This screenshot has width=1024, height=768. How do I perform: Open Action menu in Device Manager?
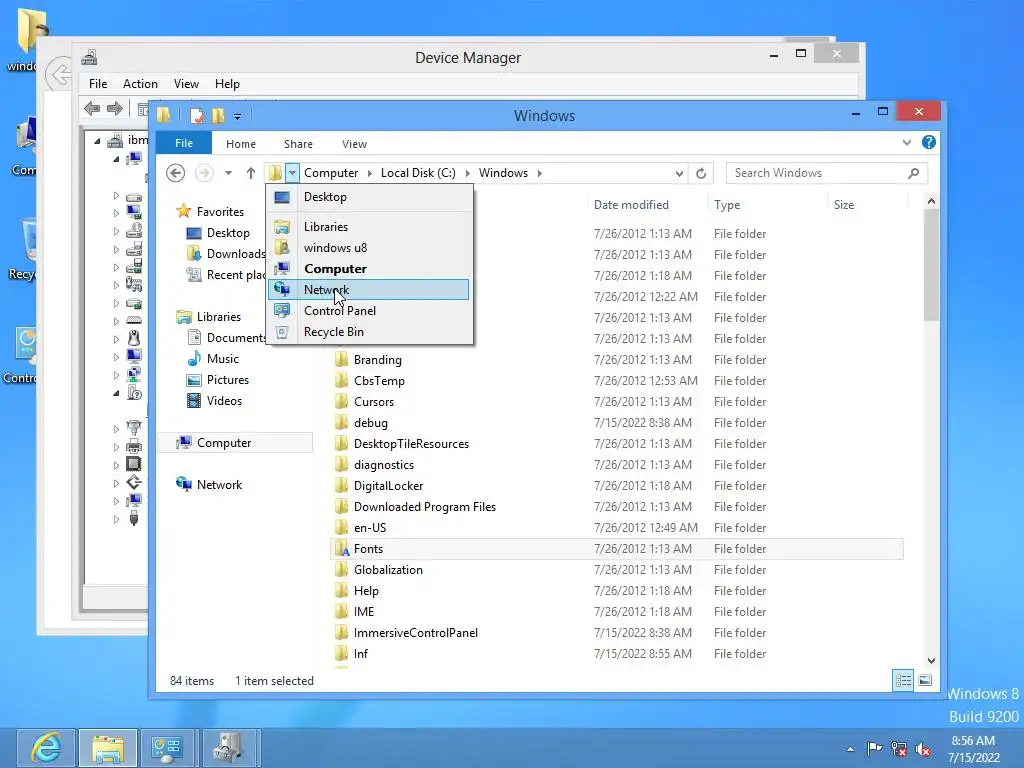(x=140, y=84)
